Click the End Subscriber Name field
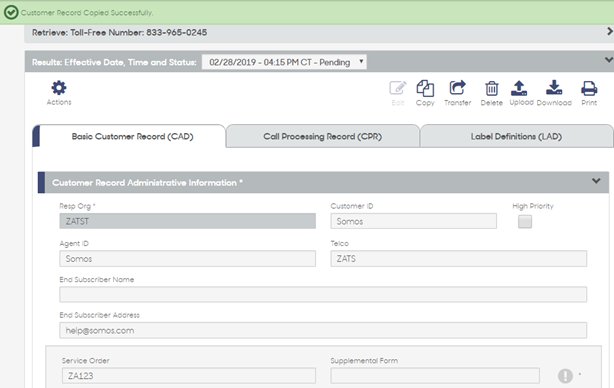 pyautogui.click(x=323, y=294)
